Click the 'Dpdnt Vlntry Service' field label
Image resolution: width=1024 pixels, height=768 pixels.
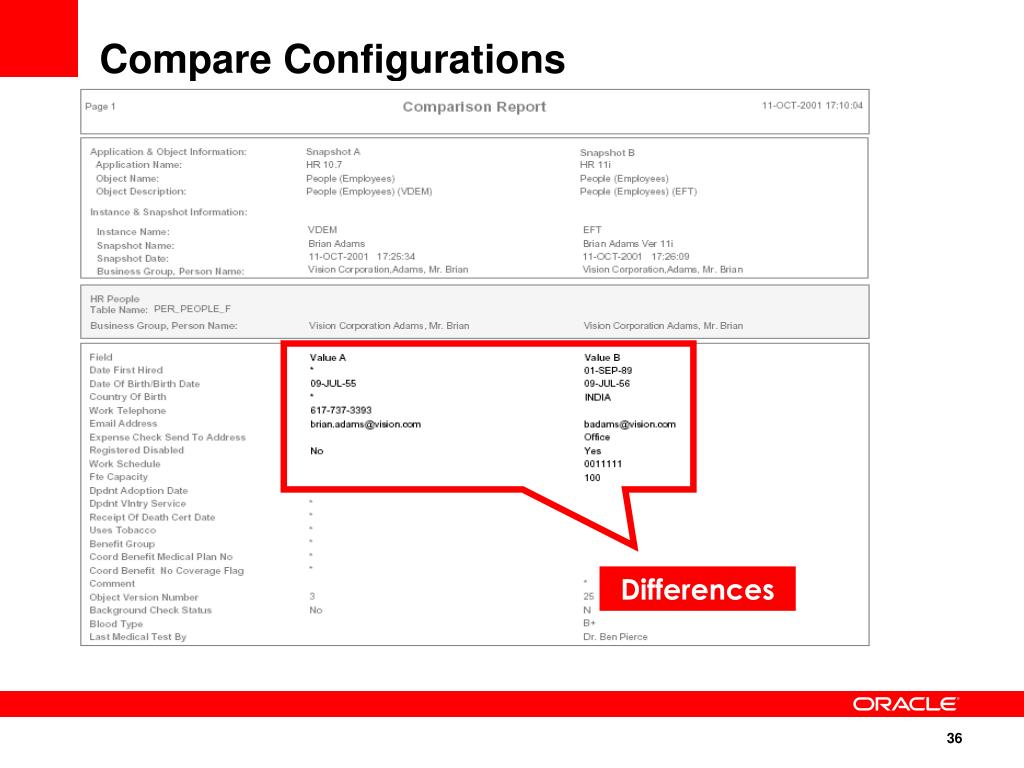[138, 504]
